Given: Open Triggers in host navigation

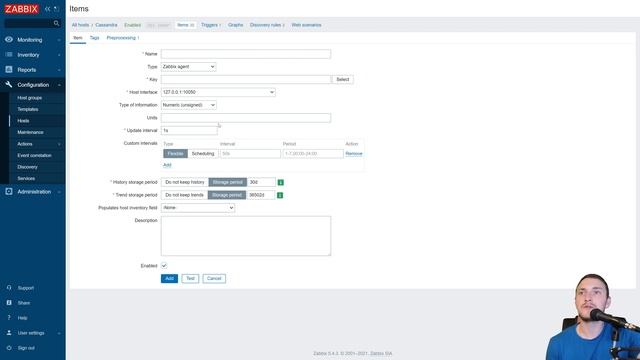Looking at the screenshot, I should [x=211, y=25].
